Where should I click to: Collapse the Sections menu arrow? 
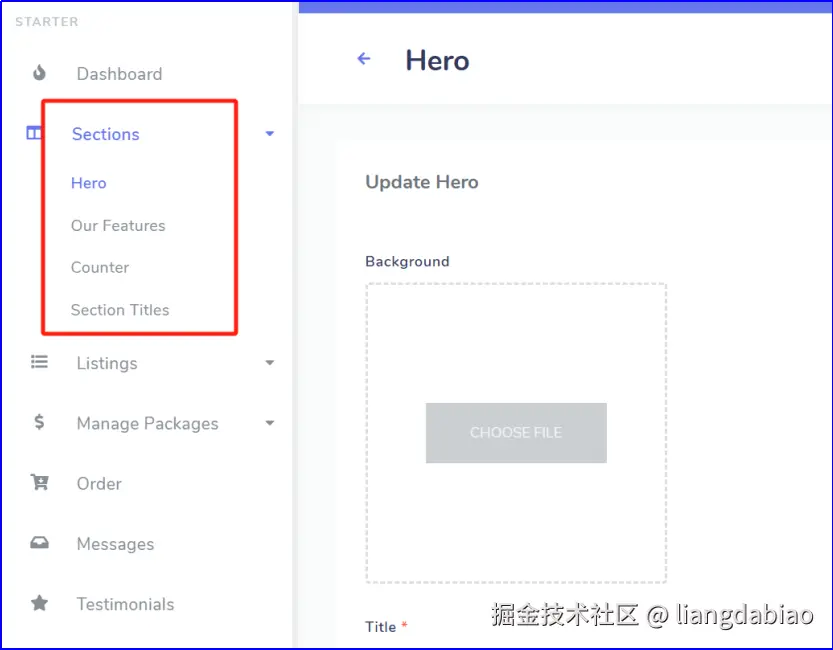point(270,134)
